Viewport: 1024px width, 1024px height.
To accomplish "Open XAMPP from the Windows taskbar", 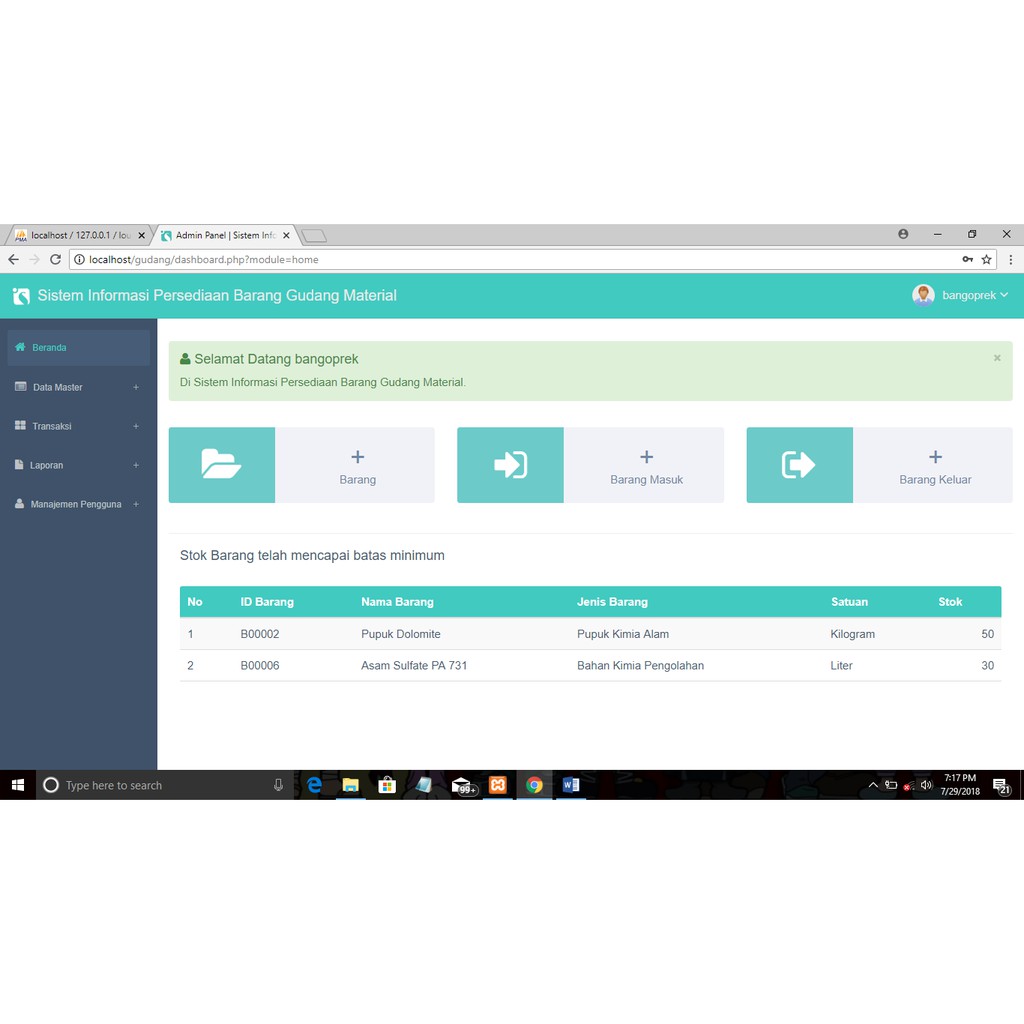I will click(x=498, y=785).
